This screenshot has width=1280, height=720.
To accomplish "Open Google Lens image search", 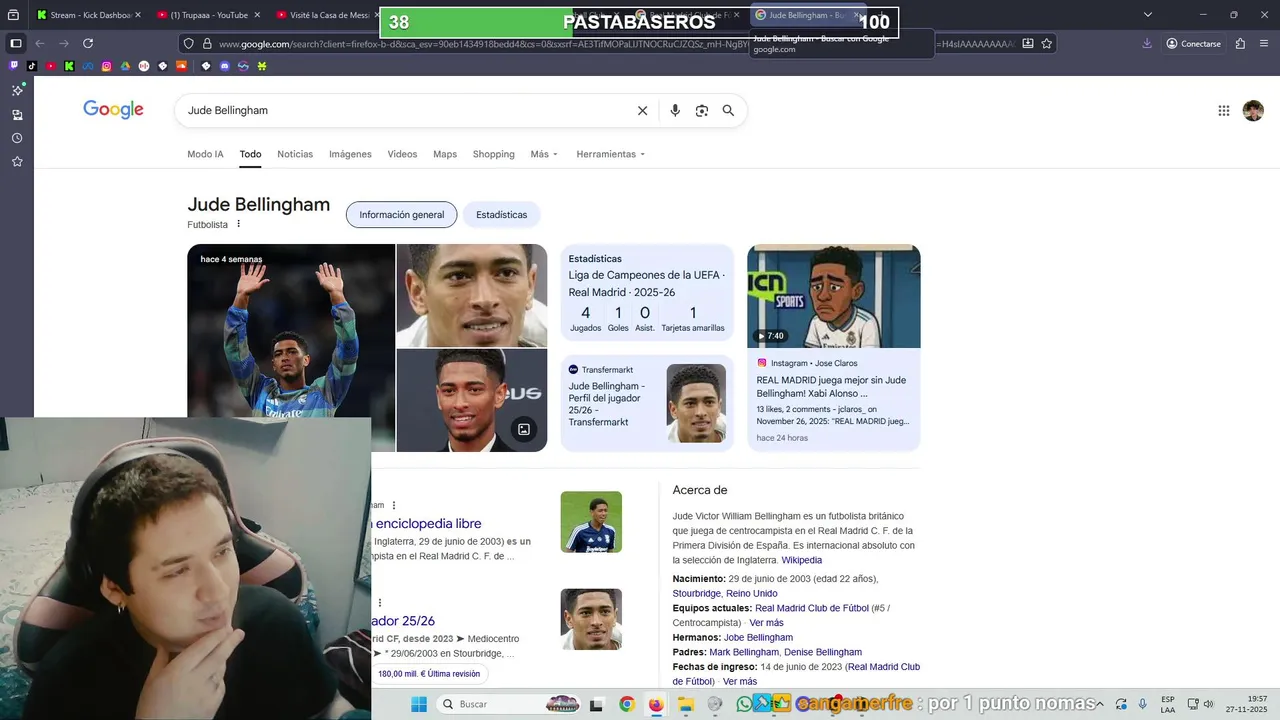I will pos(702,111).
